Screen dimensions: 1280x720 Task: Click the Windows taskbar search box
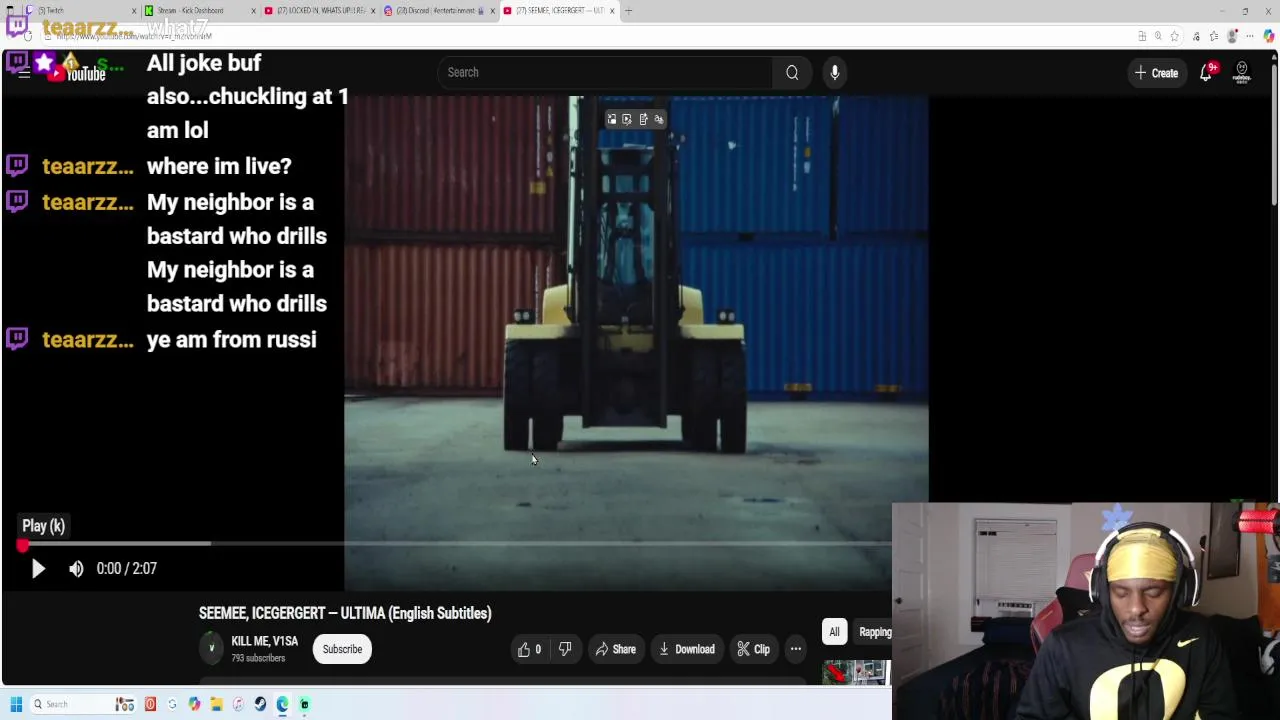(83, 704)
